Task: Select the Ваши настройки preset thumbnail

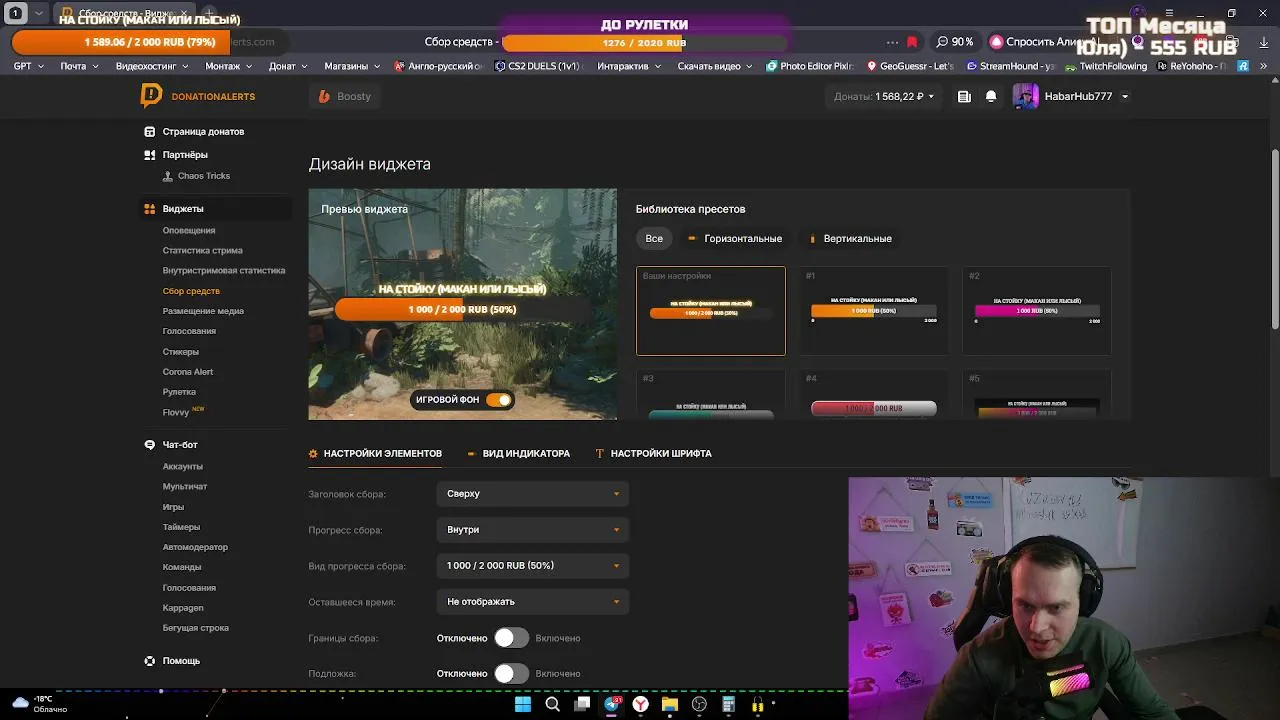Action: (711, 311)
